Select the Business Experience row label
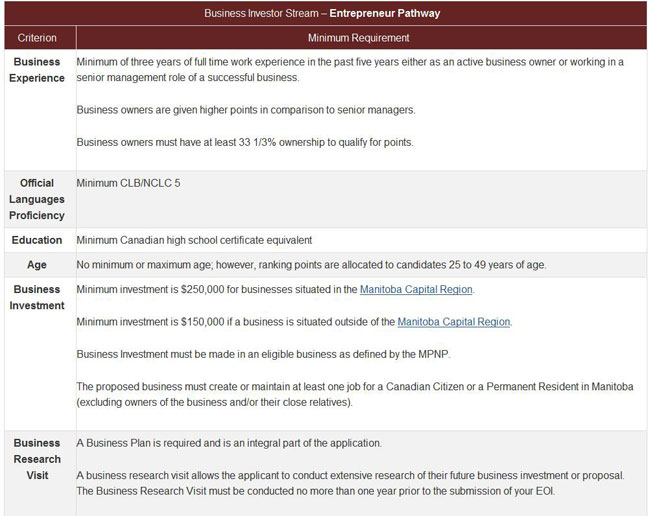650x516 pixels. point(37,70)
